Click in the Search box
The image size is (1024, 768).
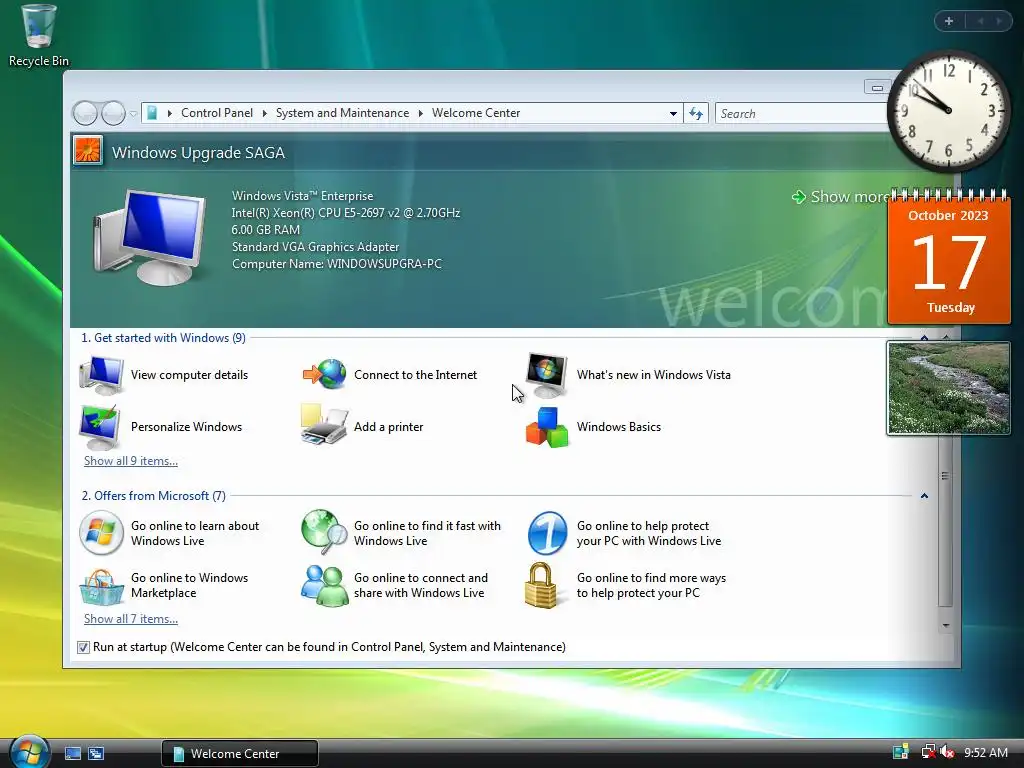click(x=802, y=114)
